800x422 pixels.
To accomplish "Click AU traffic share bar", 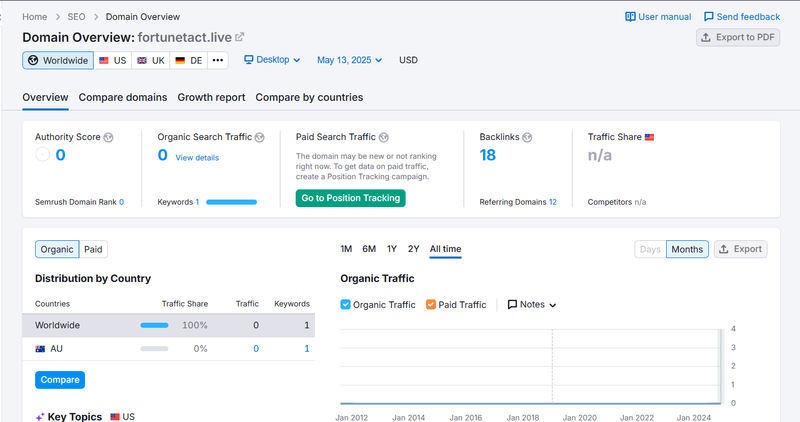I will click(154, 349).
